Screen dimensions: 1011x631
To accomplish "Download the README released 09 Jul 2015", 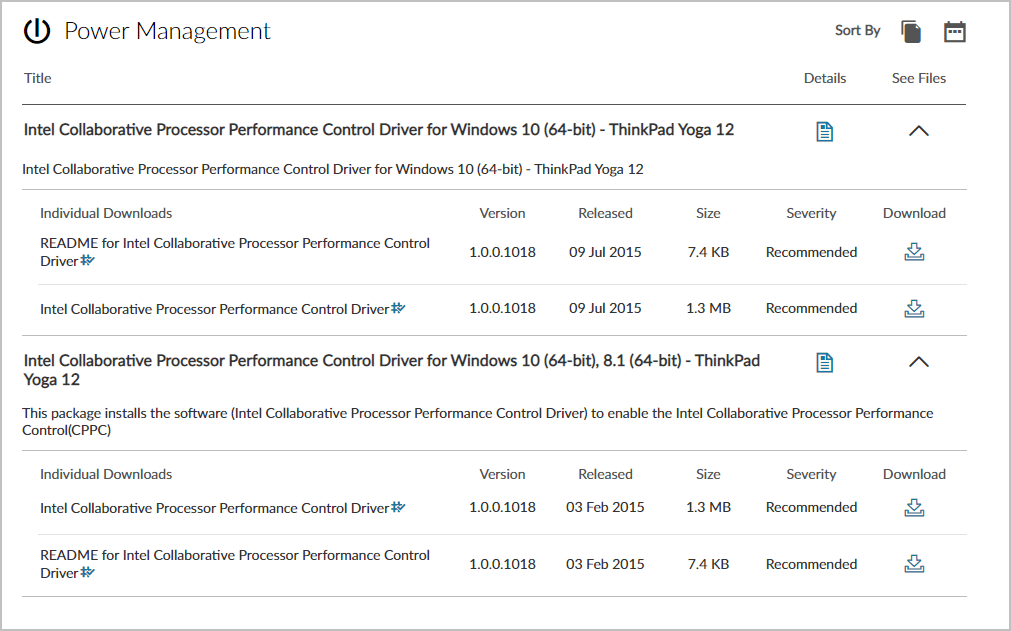I will click(x=914, y=252).
